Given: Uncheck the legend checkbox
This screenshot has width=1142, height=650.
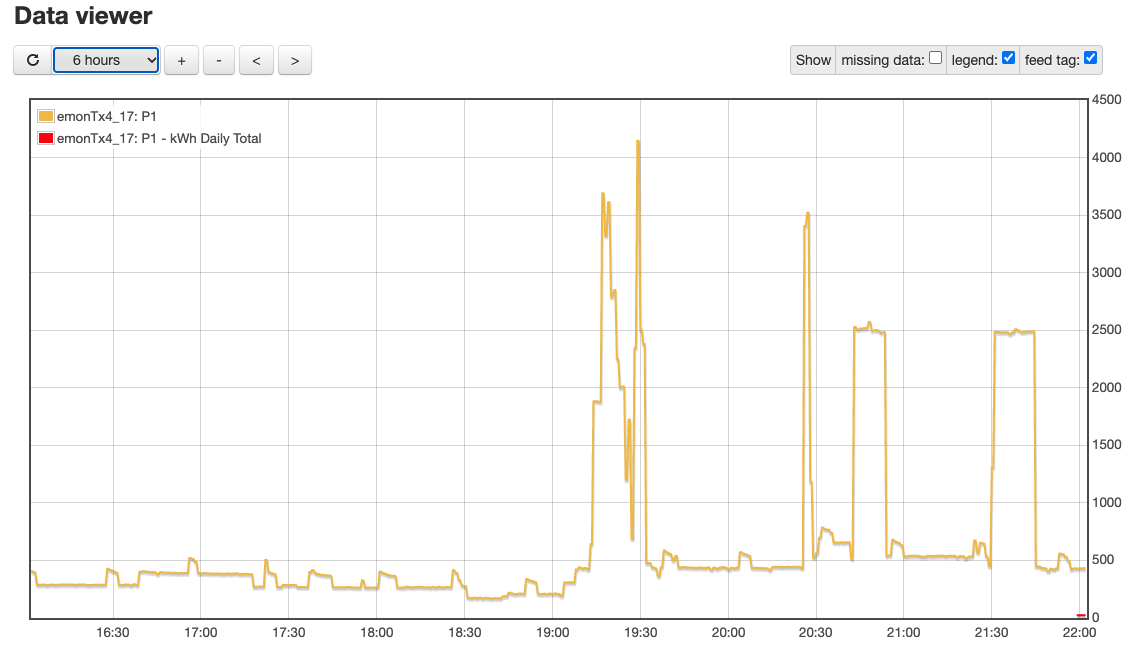Looking at the screenshot, I should [x=1009, y=58].
